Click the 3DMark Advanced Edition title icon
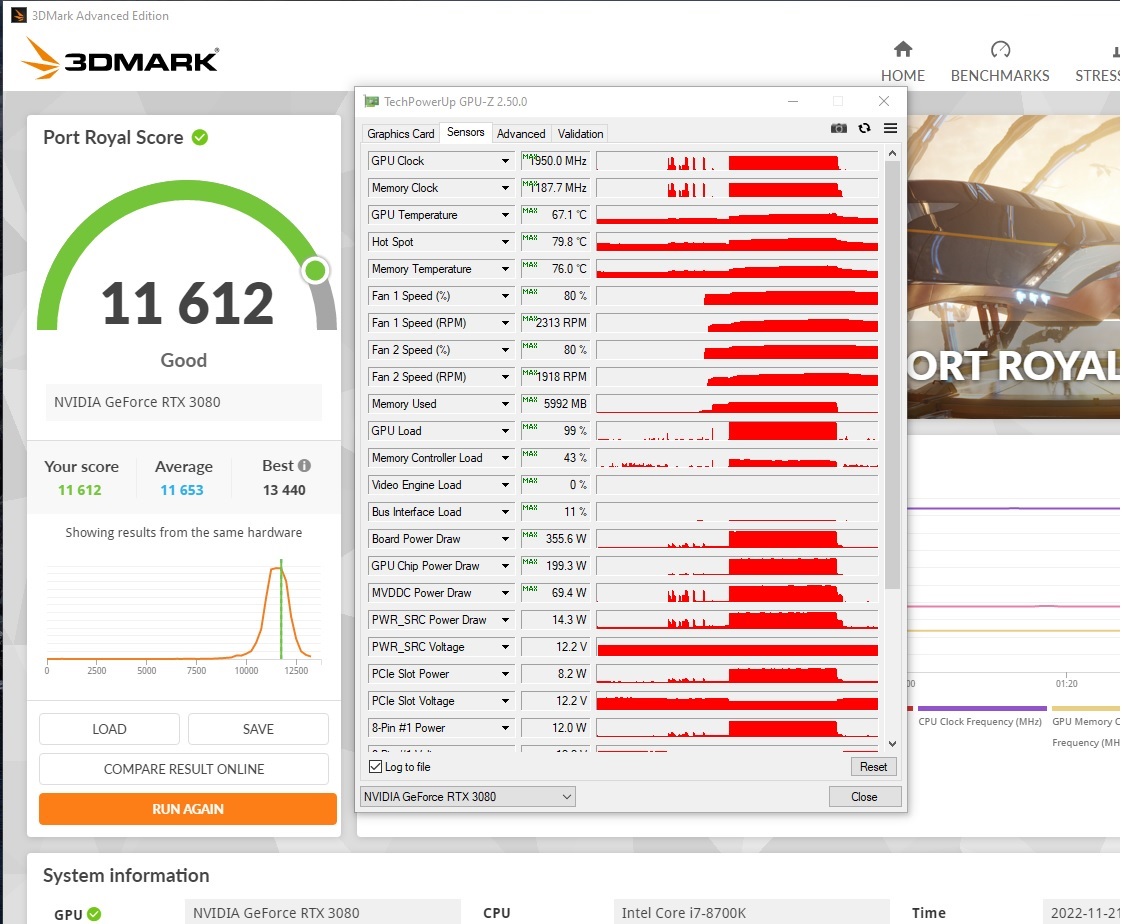 click(19, 15)
